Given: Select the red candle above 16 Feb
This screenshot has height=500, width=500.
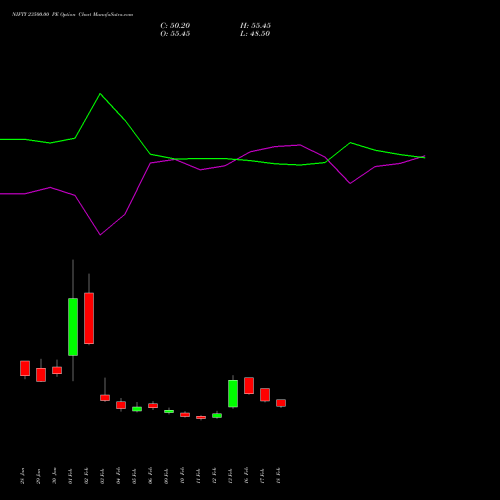Looking at the screenshot, I should click(x=249, y=385).
